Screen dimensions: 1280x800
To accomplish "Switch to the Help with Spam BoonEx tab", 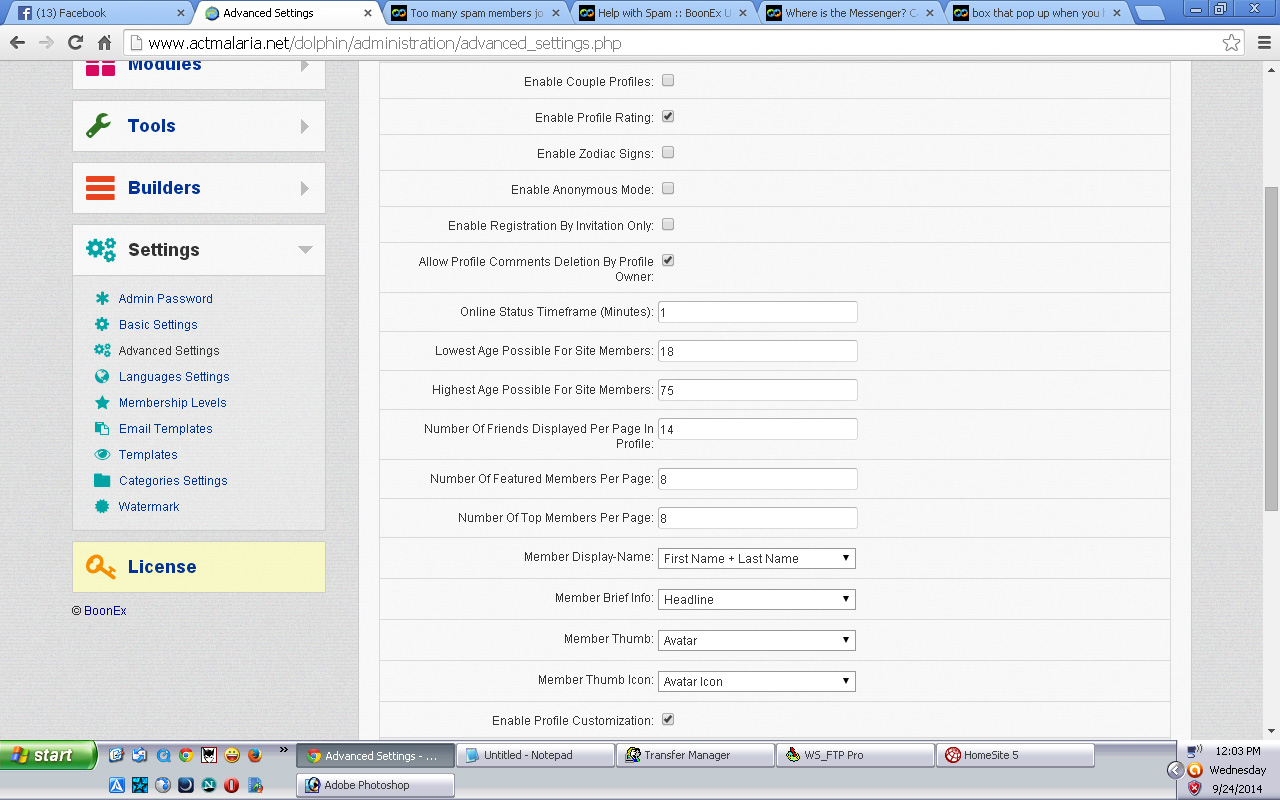I will (x=663, y=13).
